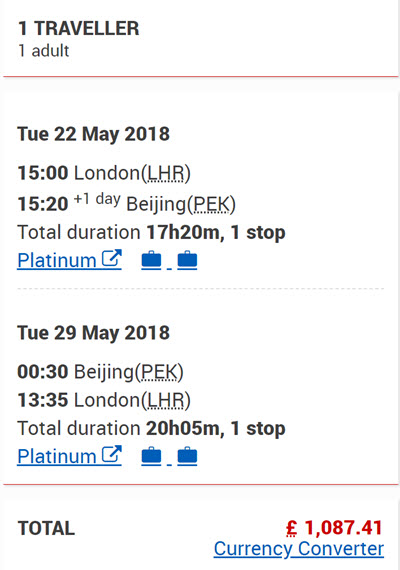The height and width of the screenshot is (570, 400).
Task: Click external-link icon beside outbound Platinum
Action: coord(111,259)
